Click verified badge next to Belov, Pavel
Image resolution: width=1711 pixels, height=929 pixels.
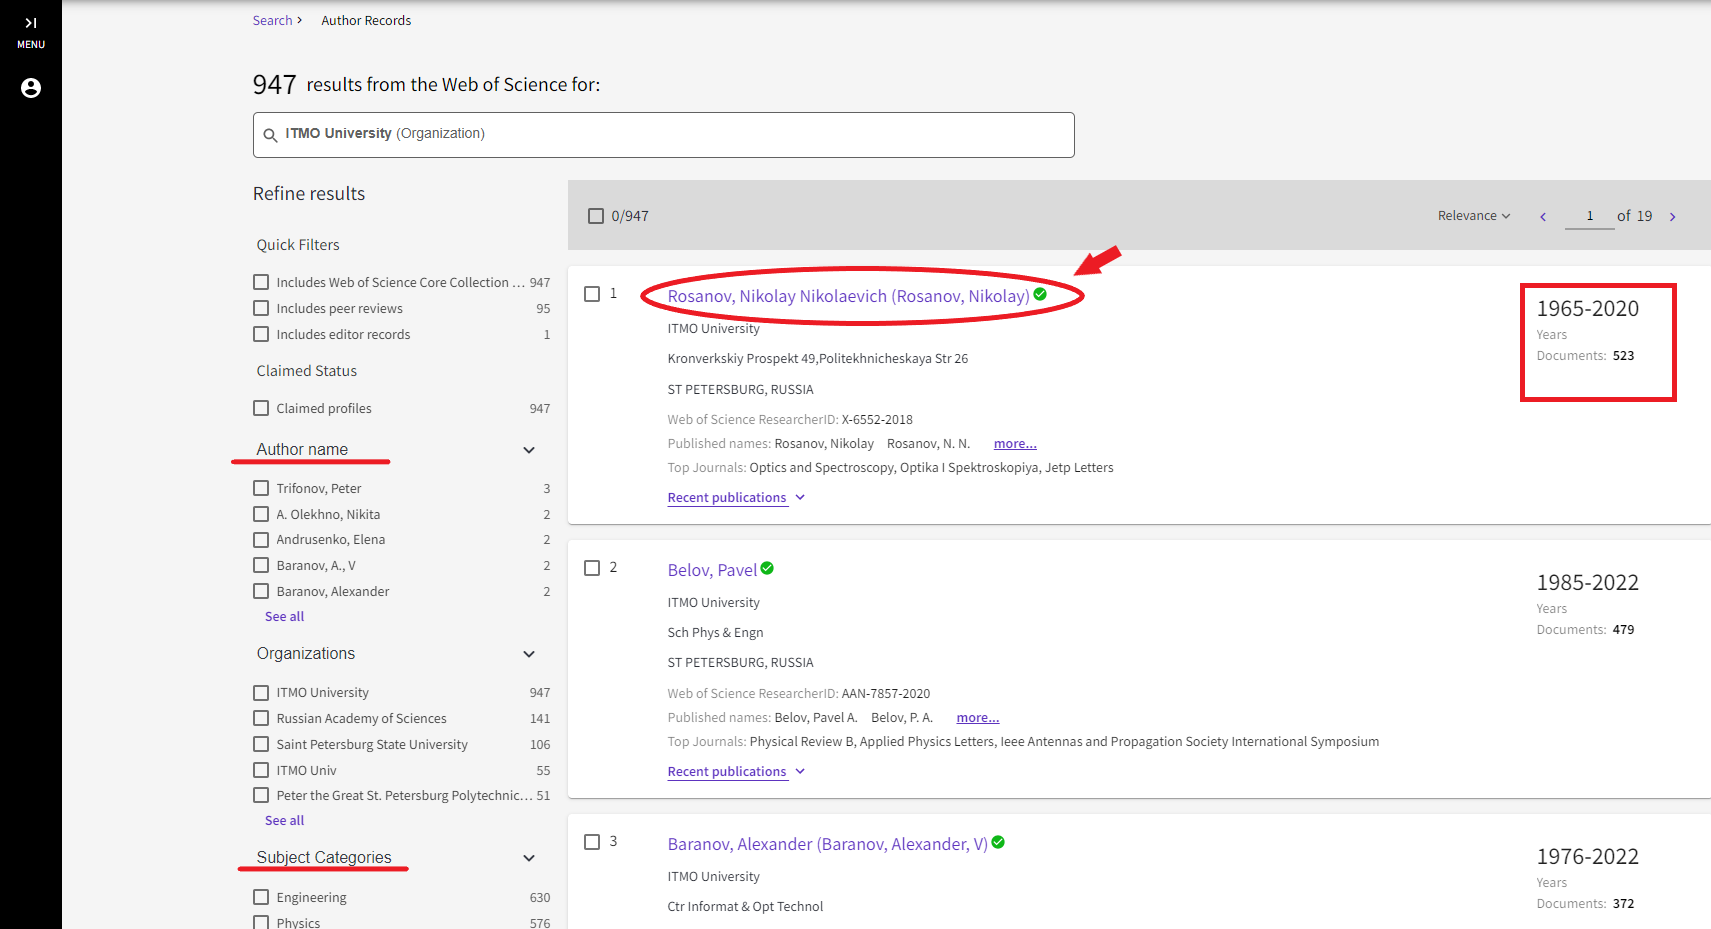pyautogui.click(x=767, y=568)
